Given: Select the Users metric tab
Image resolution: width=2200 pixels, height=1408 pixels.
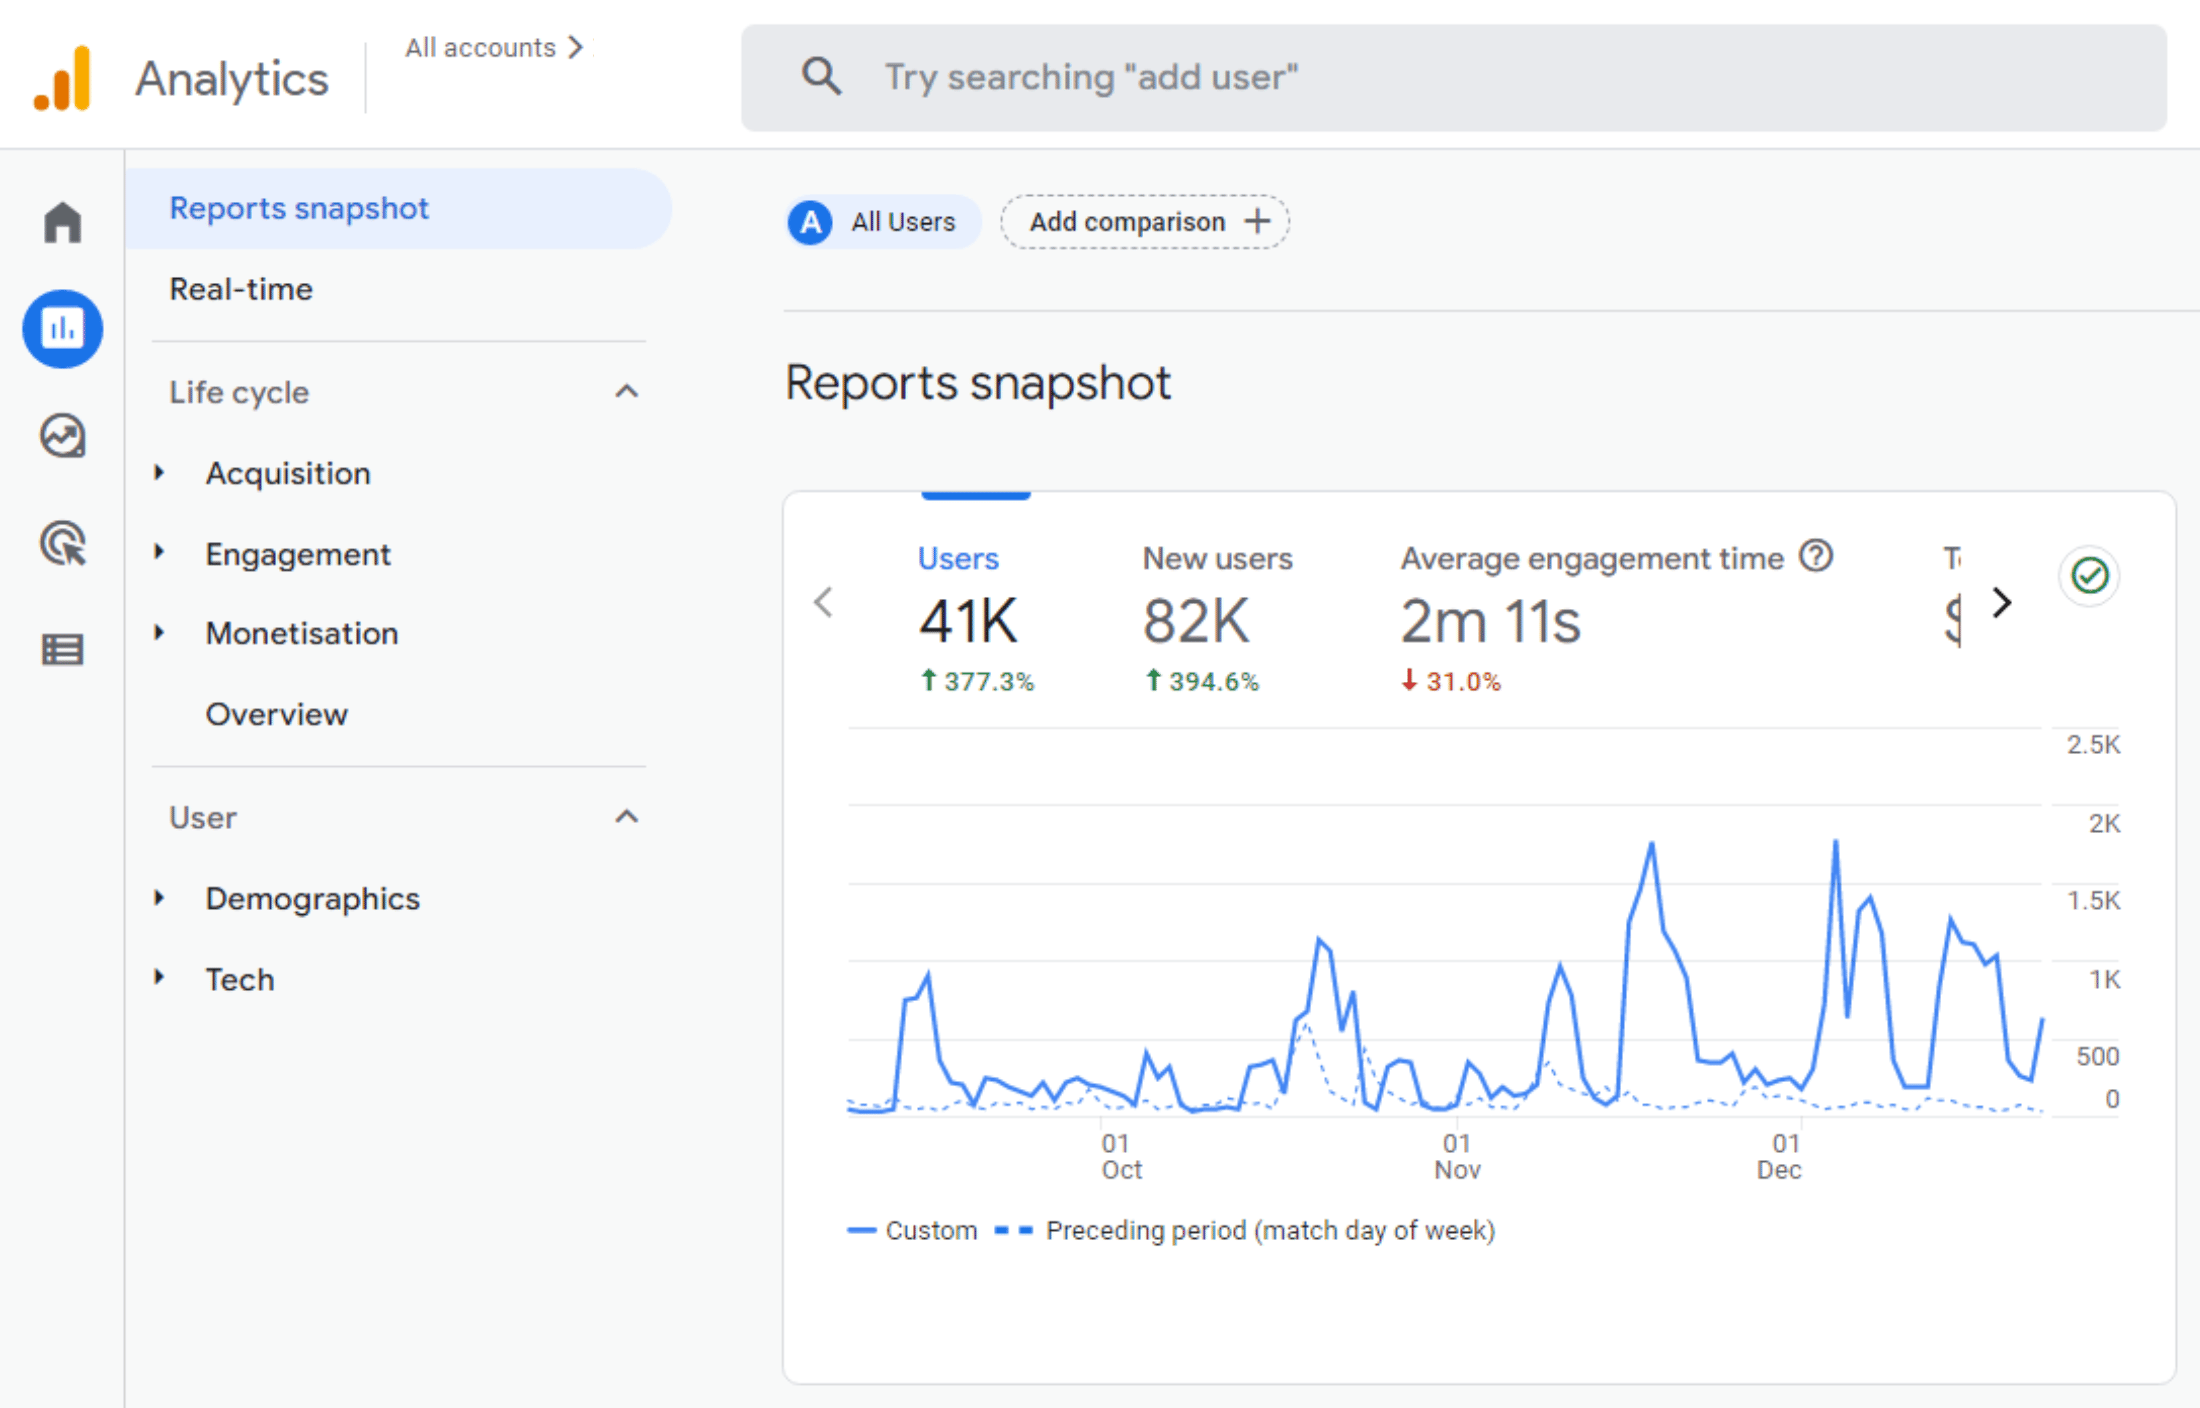Looking at the screenshot, I should tap(976, 618).
